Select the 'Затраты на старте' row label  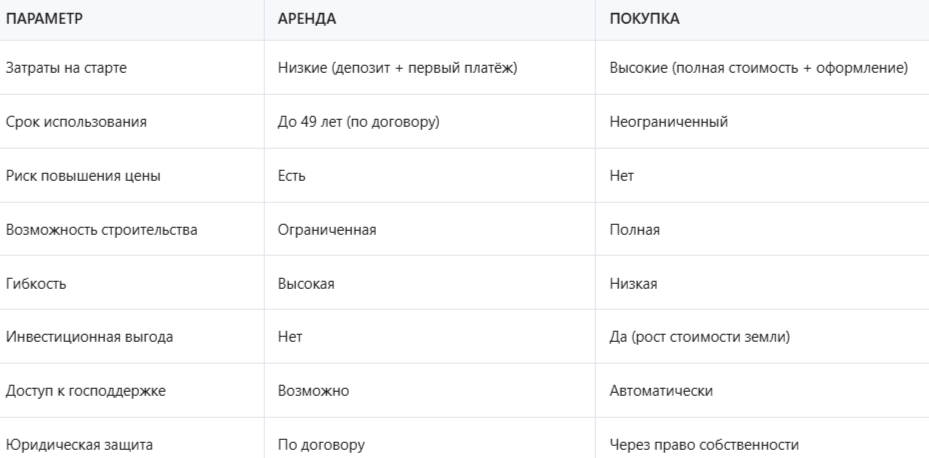[x=66, y=68]
